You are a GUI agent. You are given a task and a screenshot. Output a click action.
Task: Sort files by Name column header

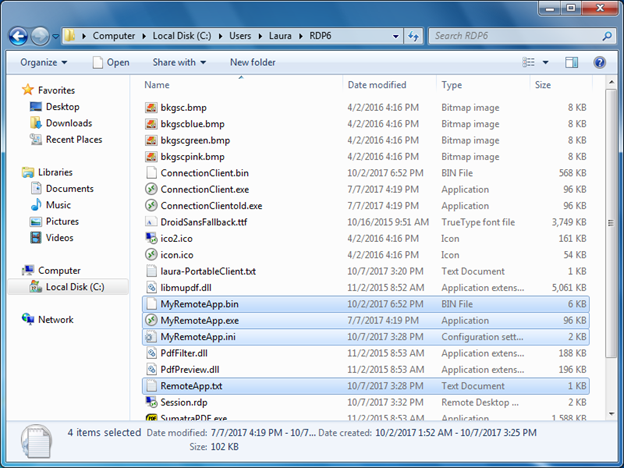coord(157,85)
